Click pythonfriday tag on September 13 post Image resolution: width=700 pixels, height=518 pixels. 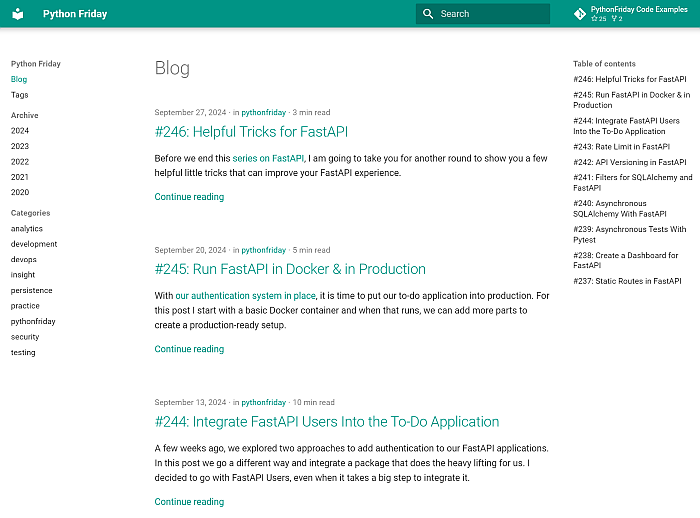(x=263, y=402)
